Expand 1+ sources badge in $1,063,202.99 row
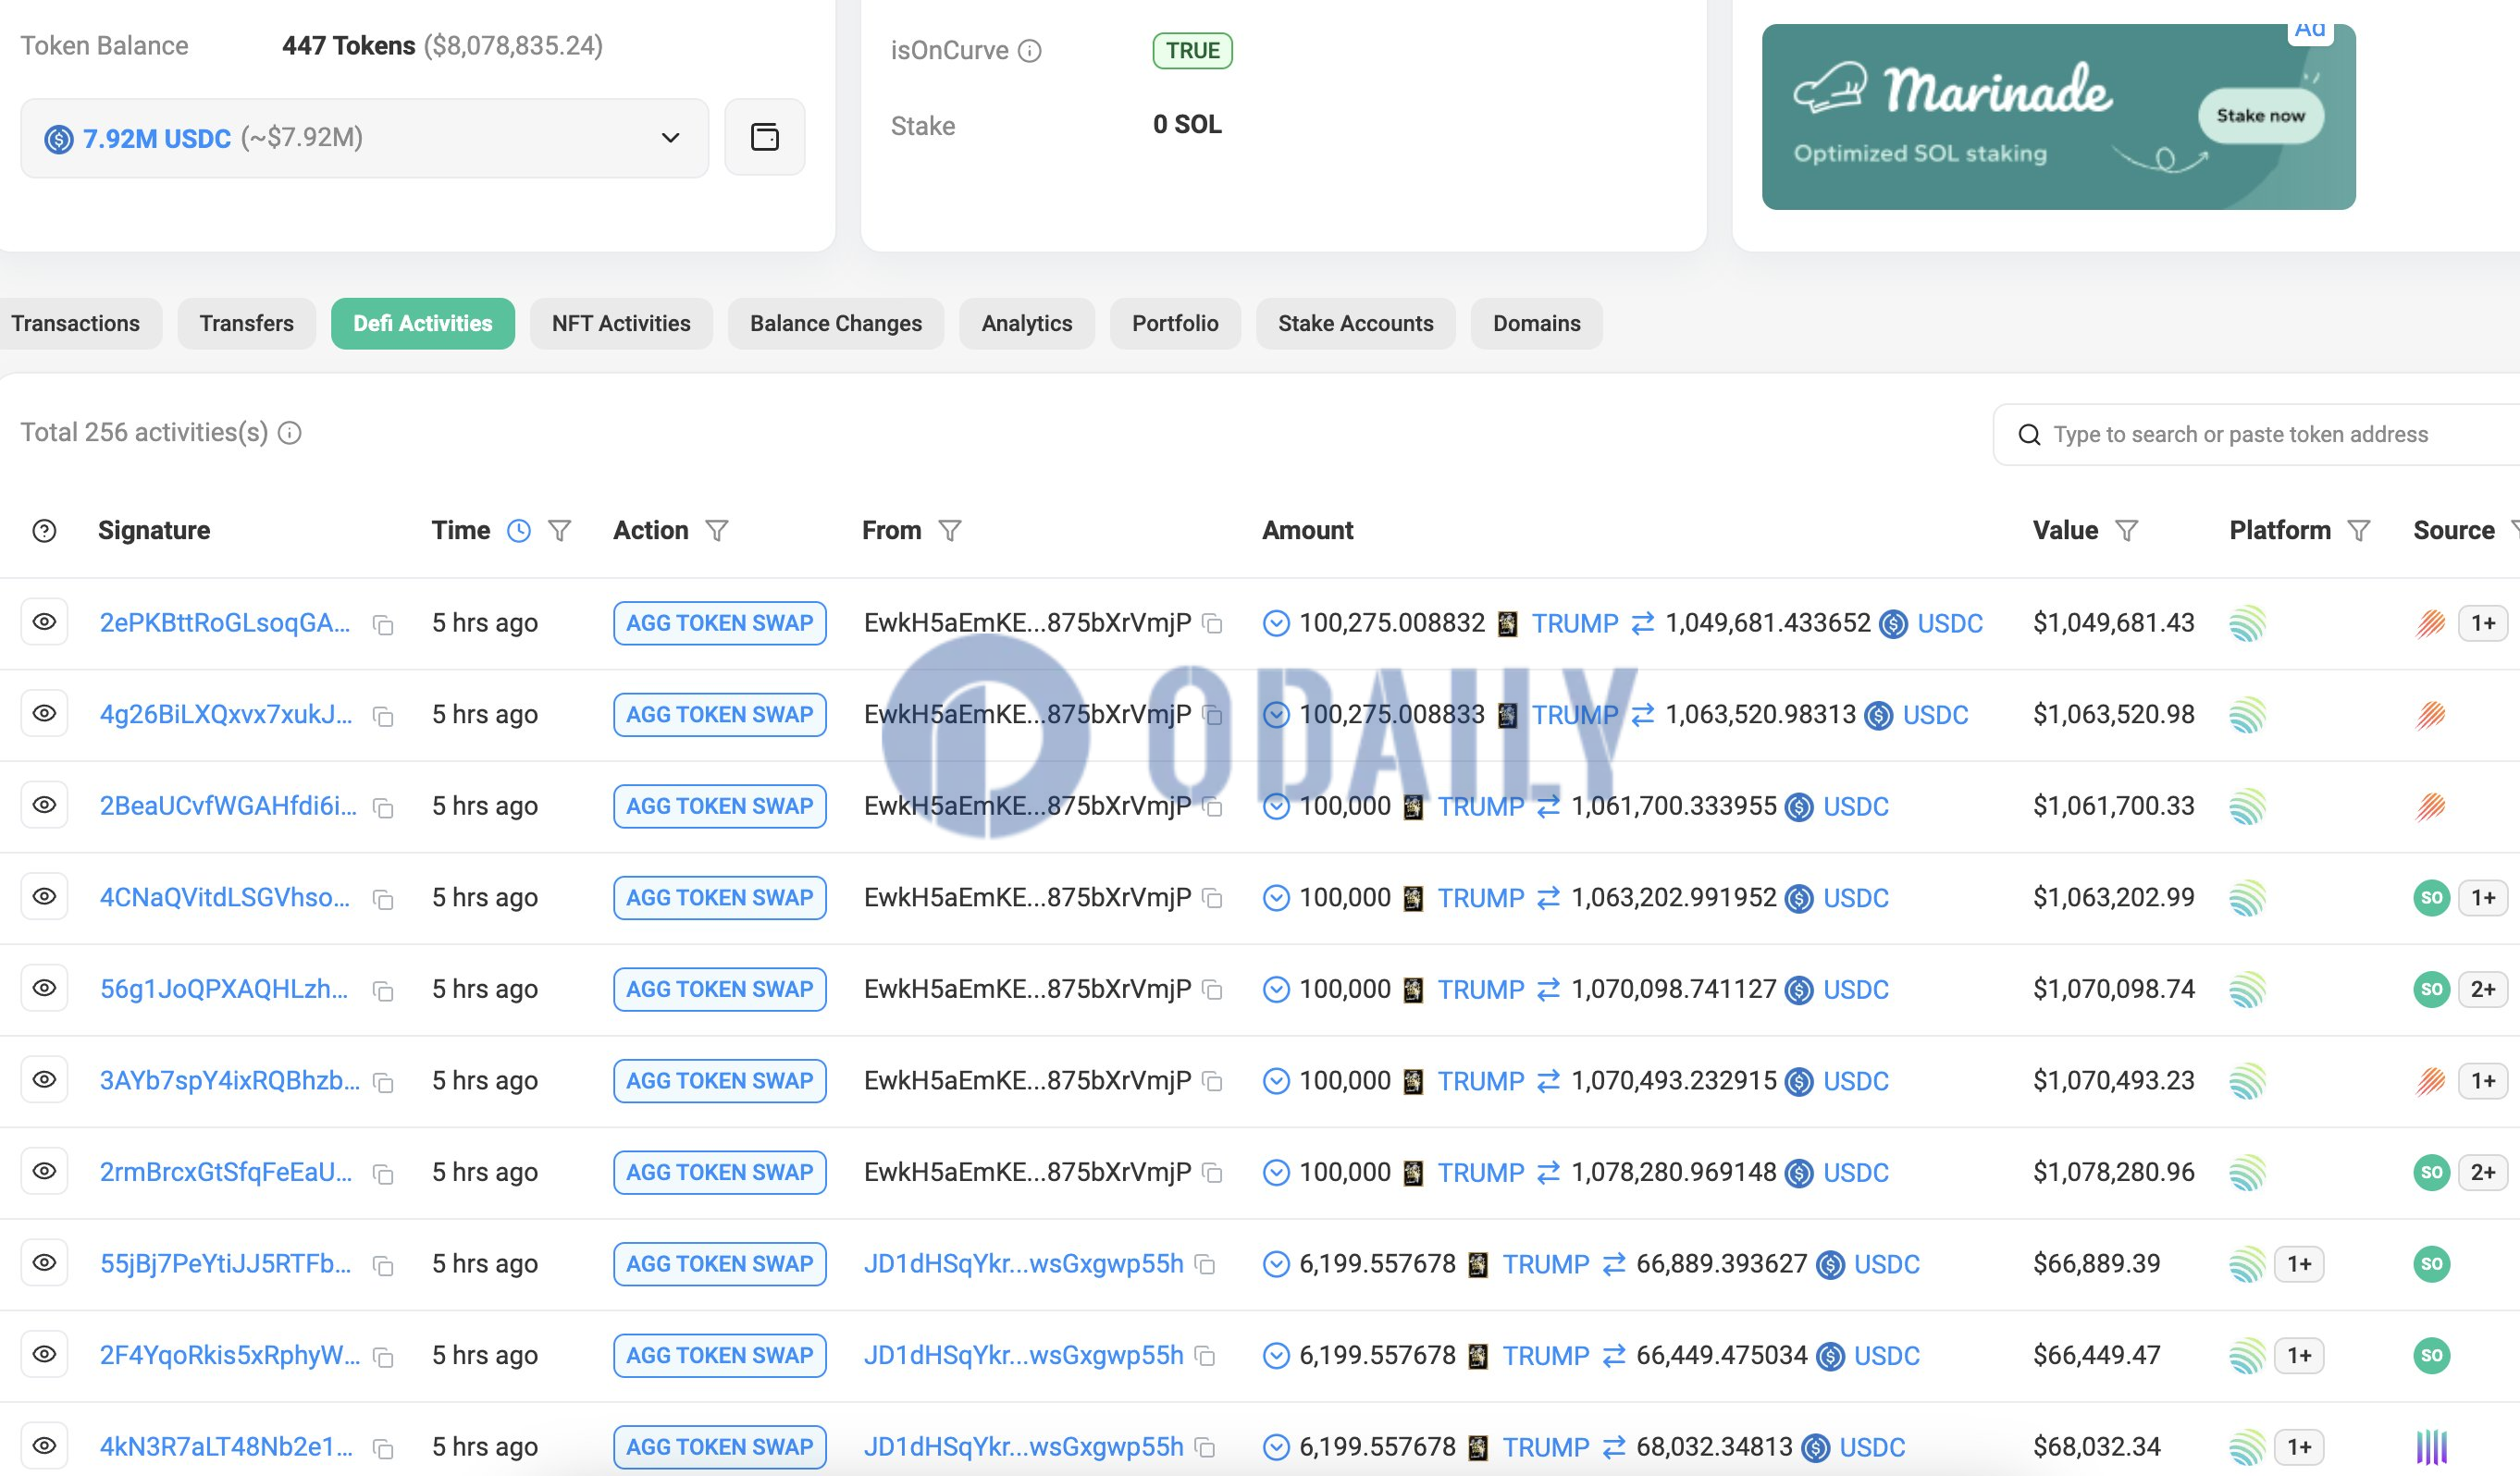Screen dimensions: 2520x1476 [x=2483, y=898]
